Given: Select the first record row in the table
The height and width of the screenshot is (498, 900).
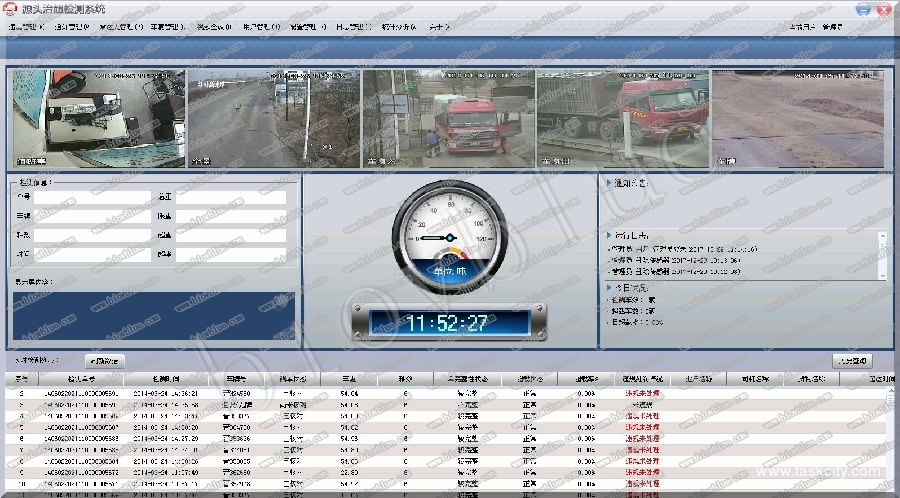Looking at the screenshot, I should click(300, 394).
